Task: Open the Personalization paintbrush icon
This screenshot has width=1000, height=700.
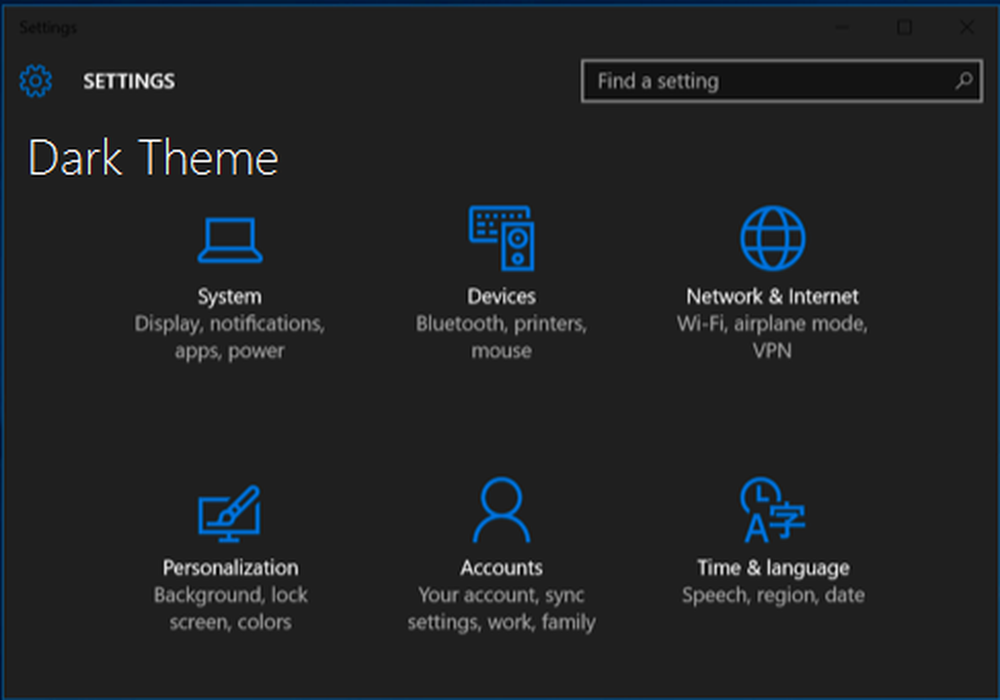Action: tap(230, 514)
